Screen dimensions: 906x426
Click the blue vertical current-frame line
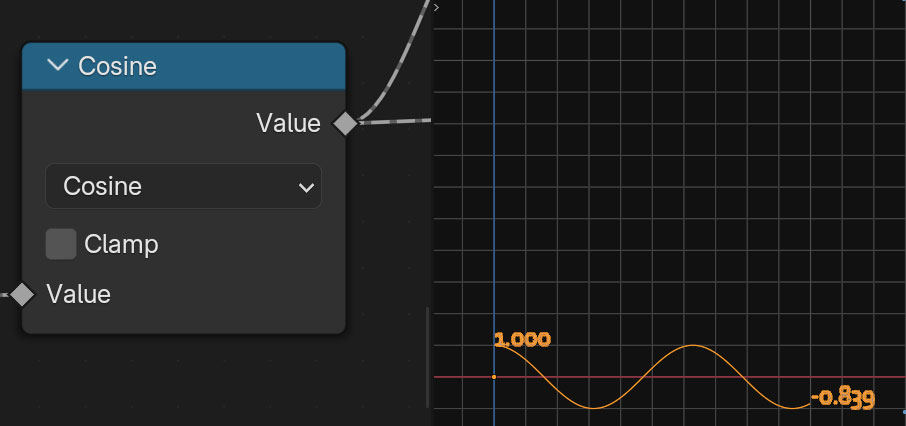coord(493,200)
